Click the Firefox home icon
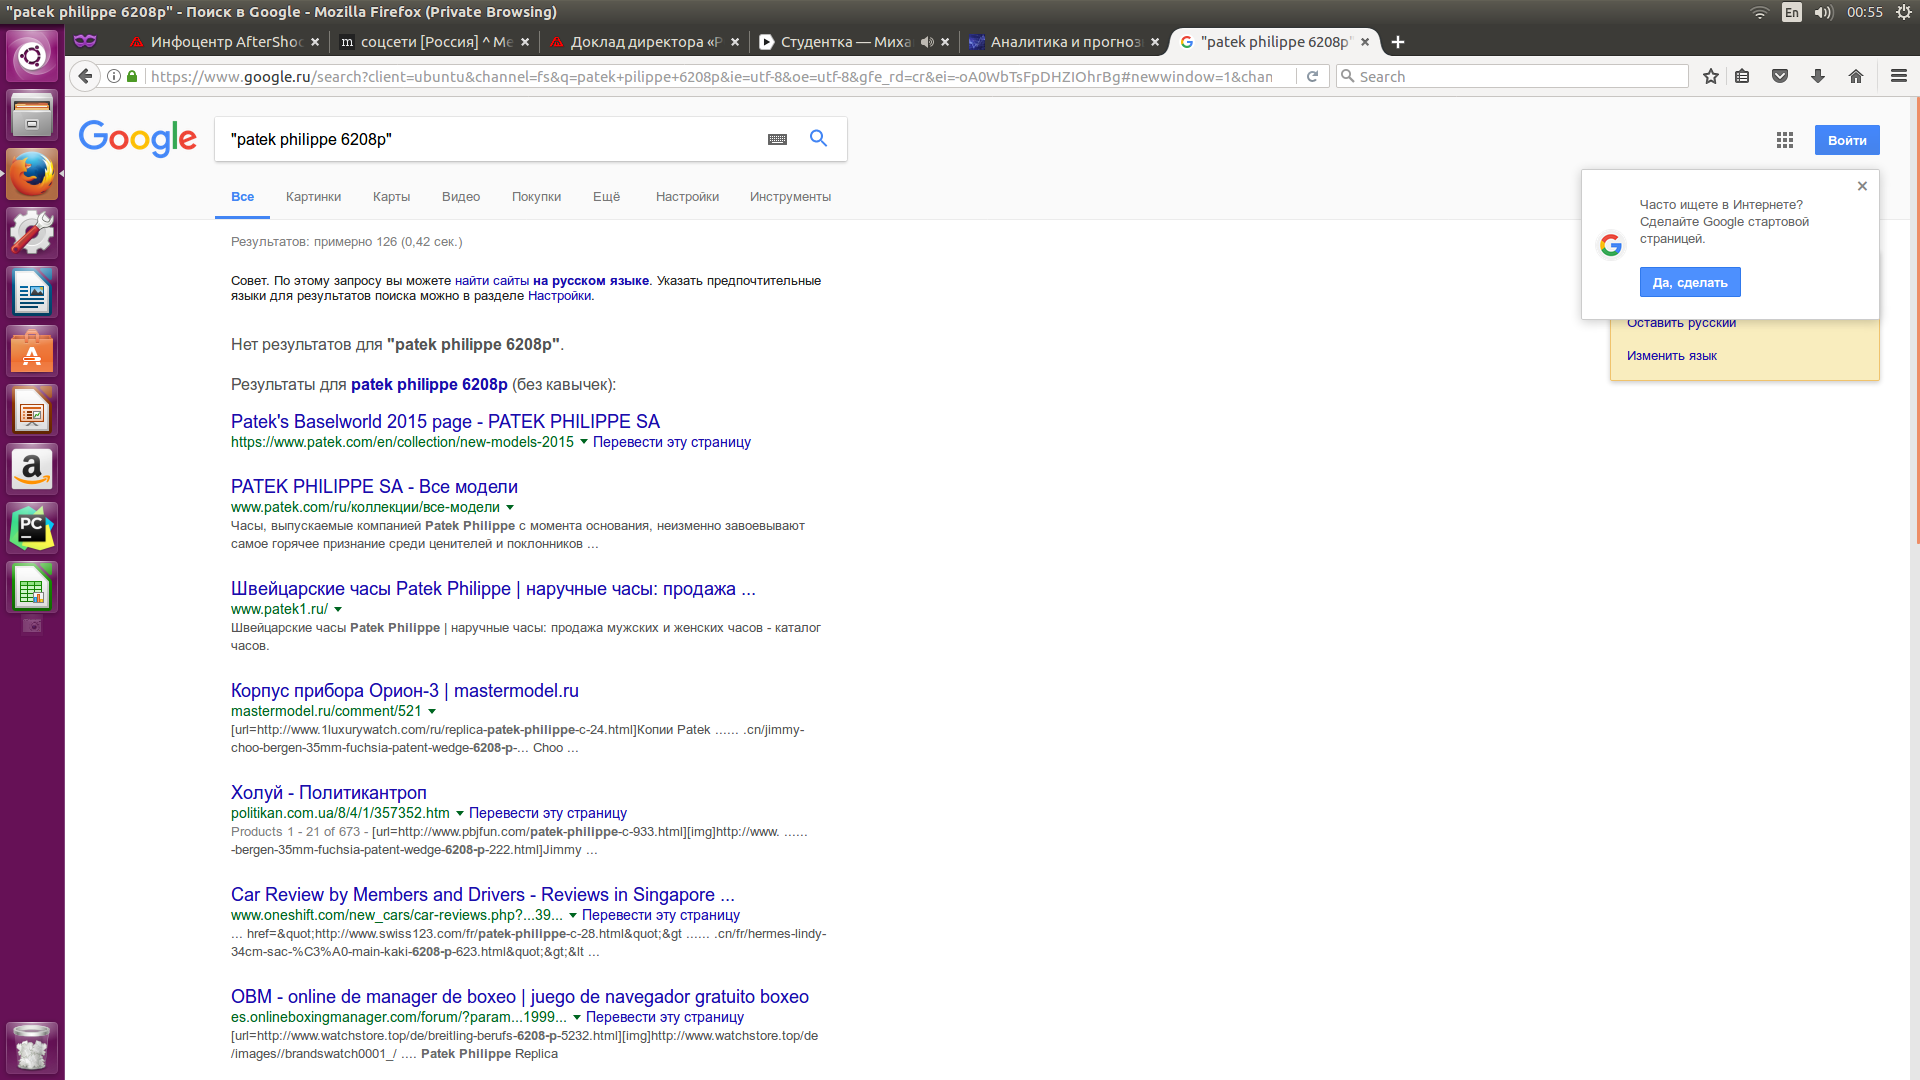 (x=1856, y=77)
